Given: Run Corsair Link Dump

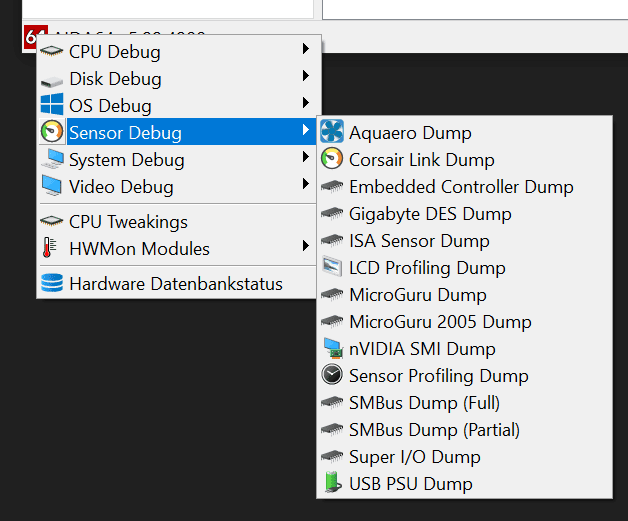Looking at the screenshot, I should [465, 159].
